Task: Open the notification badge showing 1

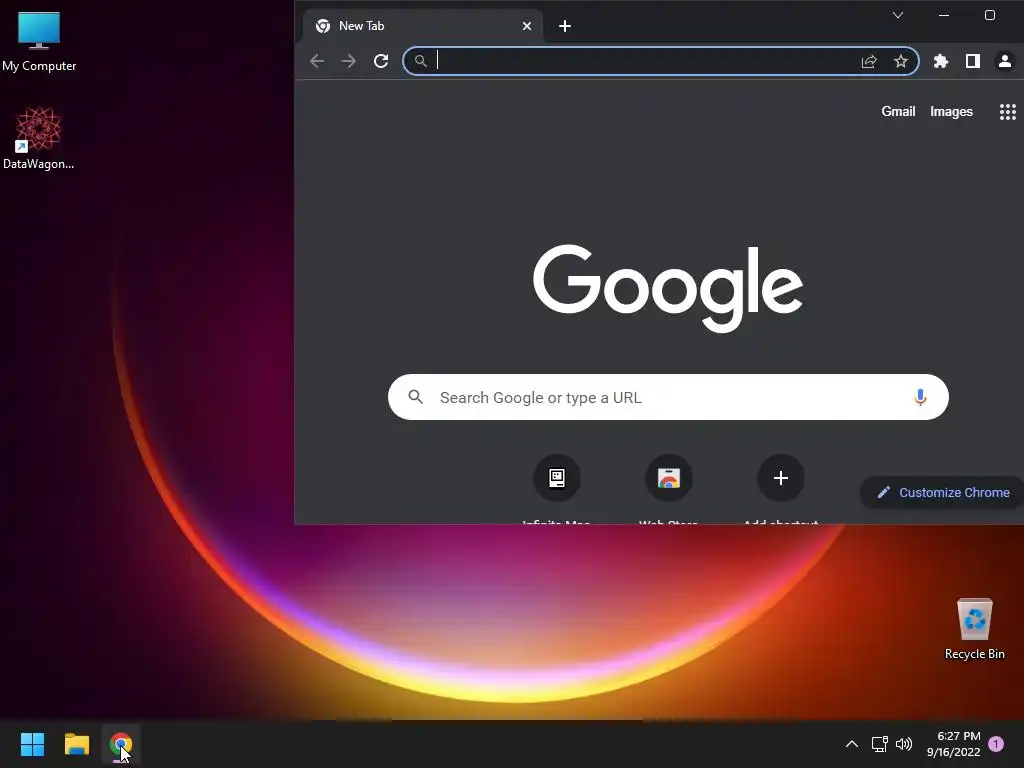Action: [x=996, y=744]
